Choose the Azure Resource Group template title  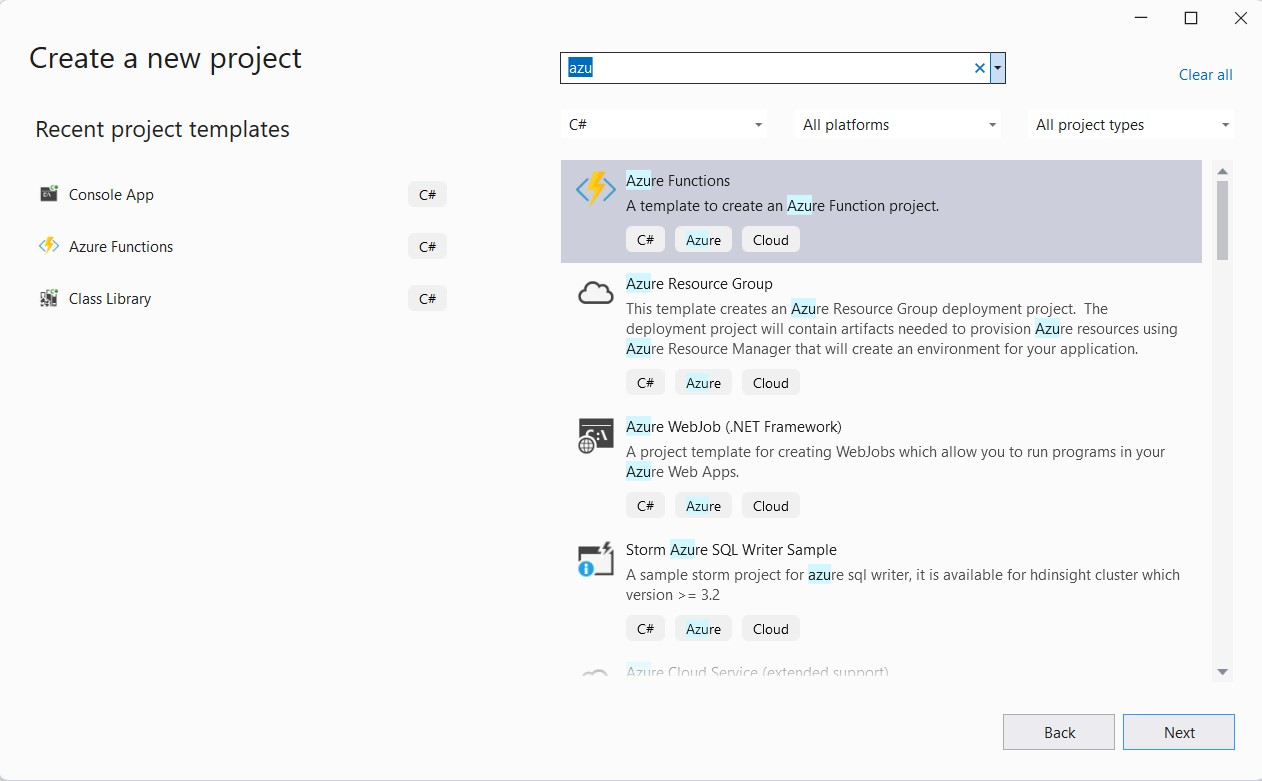pyautogui.click(x=699, y=284)
